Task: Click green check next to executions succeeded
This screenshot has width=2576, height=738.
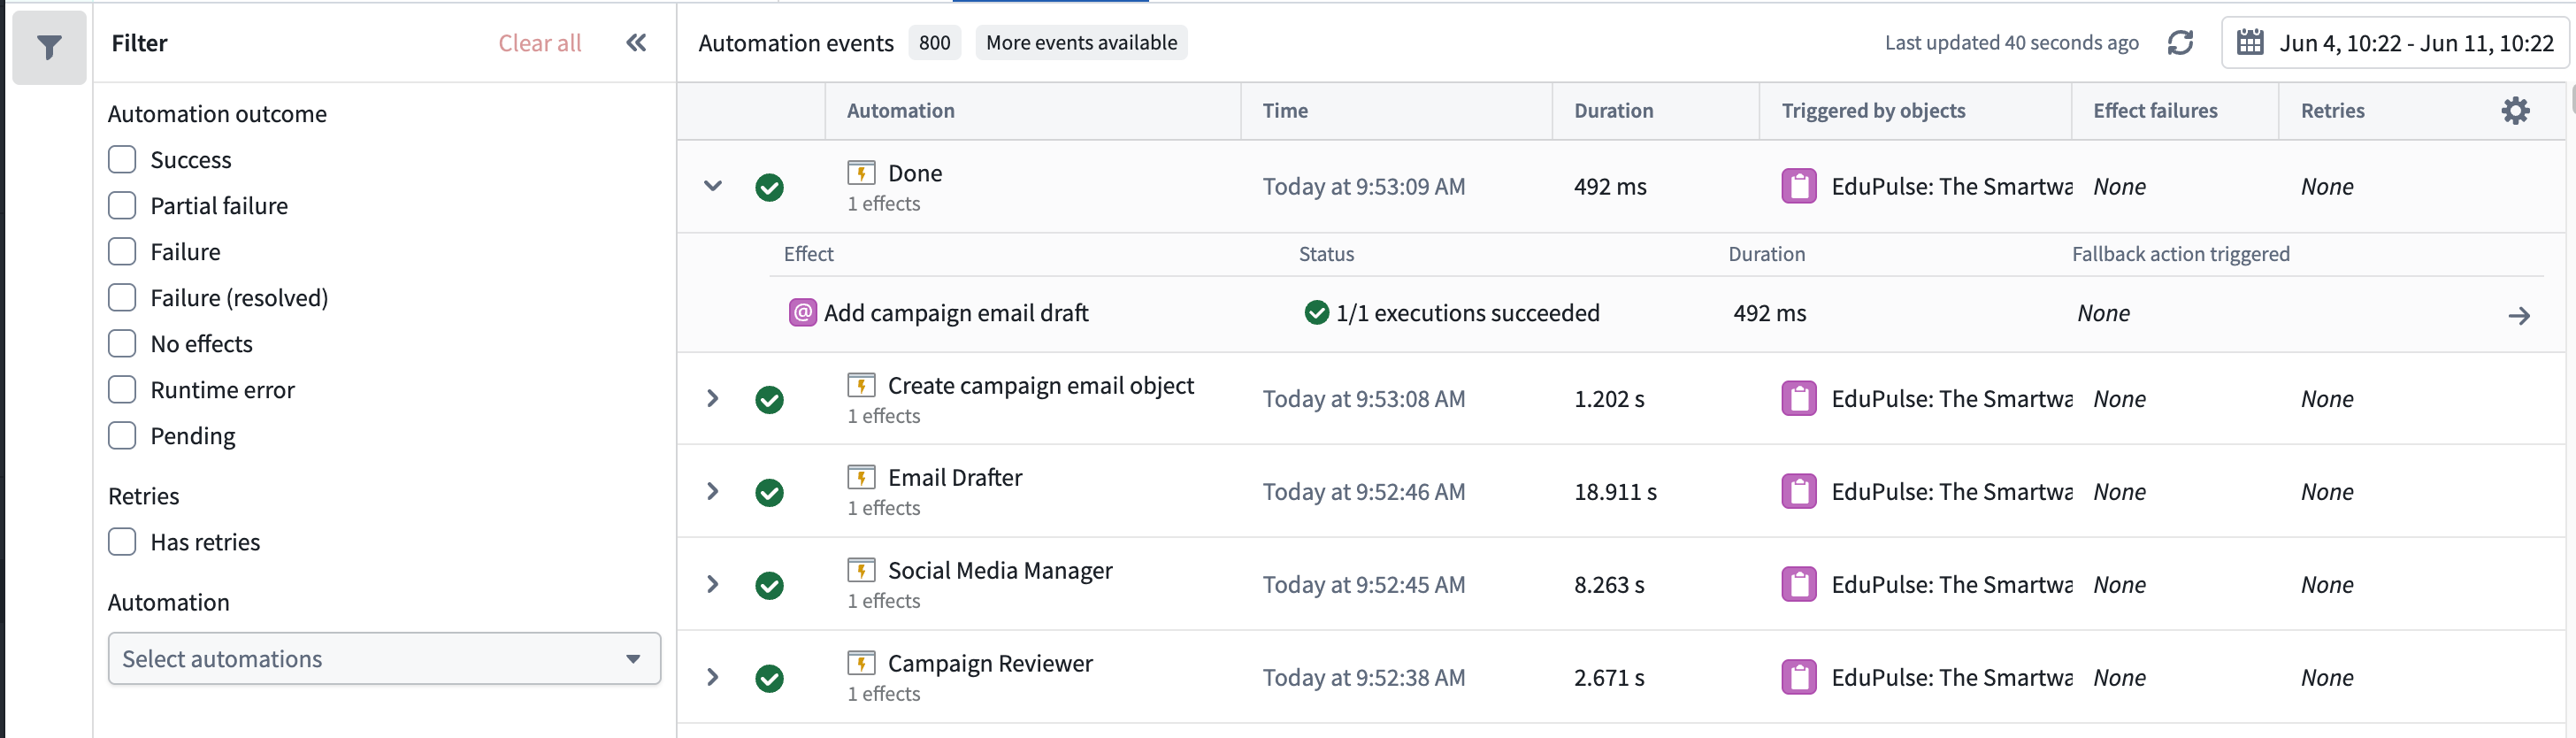Action: [x=1316, y=313]
